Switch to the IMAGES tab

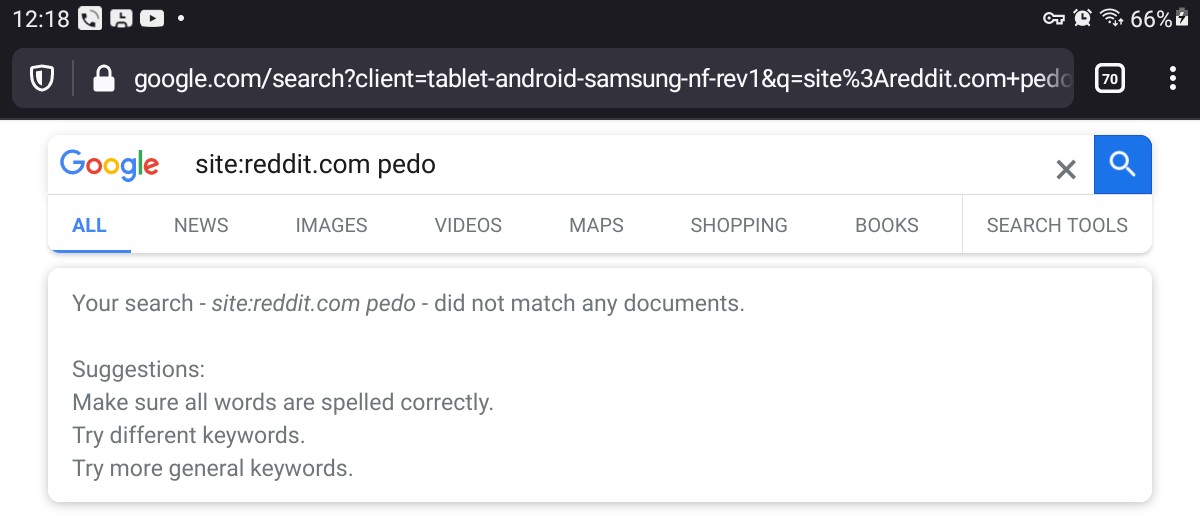coord(331,225)
